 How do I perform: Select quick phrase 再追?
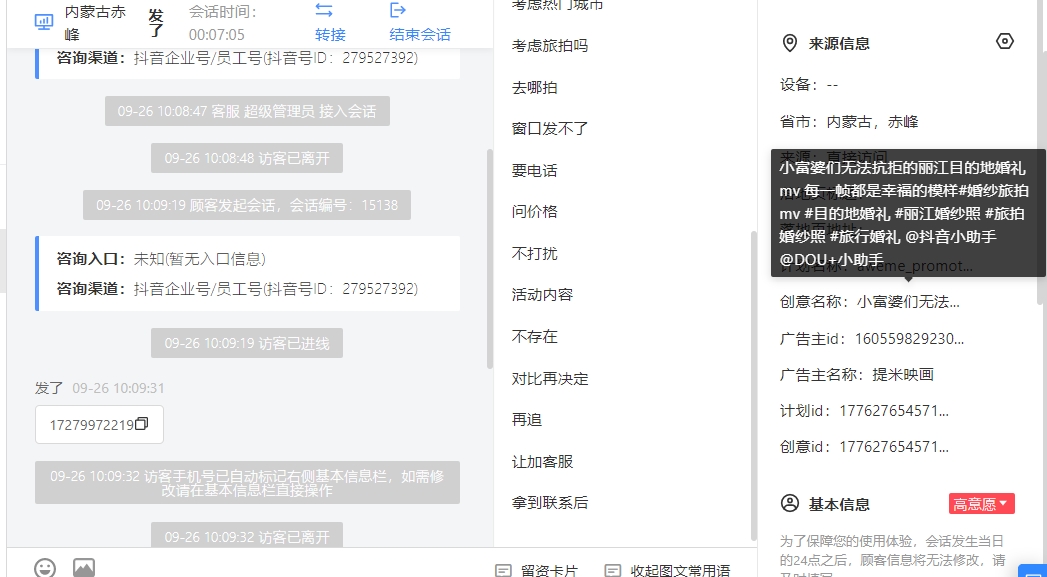(x=527, y=420)
